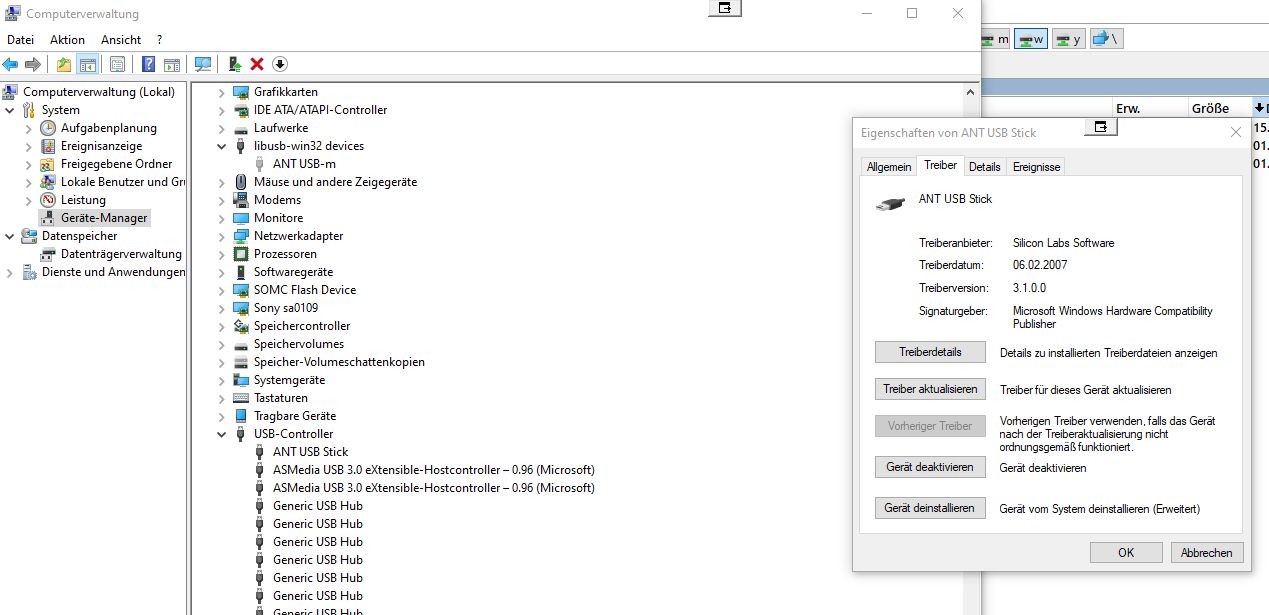This screenshot has height=615, width=1269.
Task: Click the Treiber aktualisieren button
Action: click(x=930, y=389)
